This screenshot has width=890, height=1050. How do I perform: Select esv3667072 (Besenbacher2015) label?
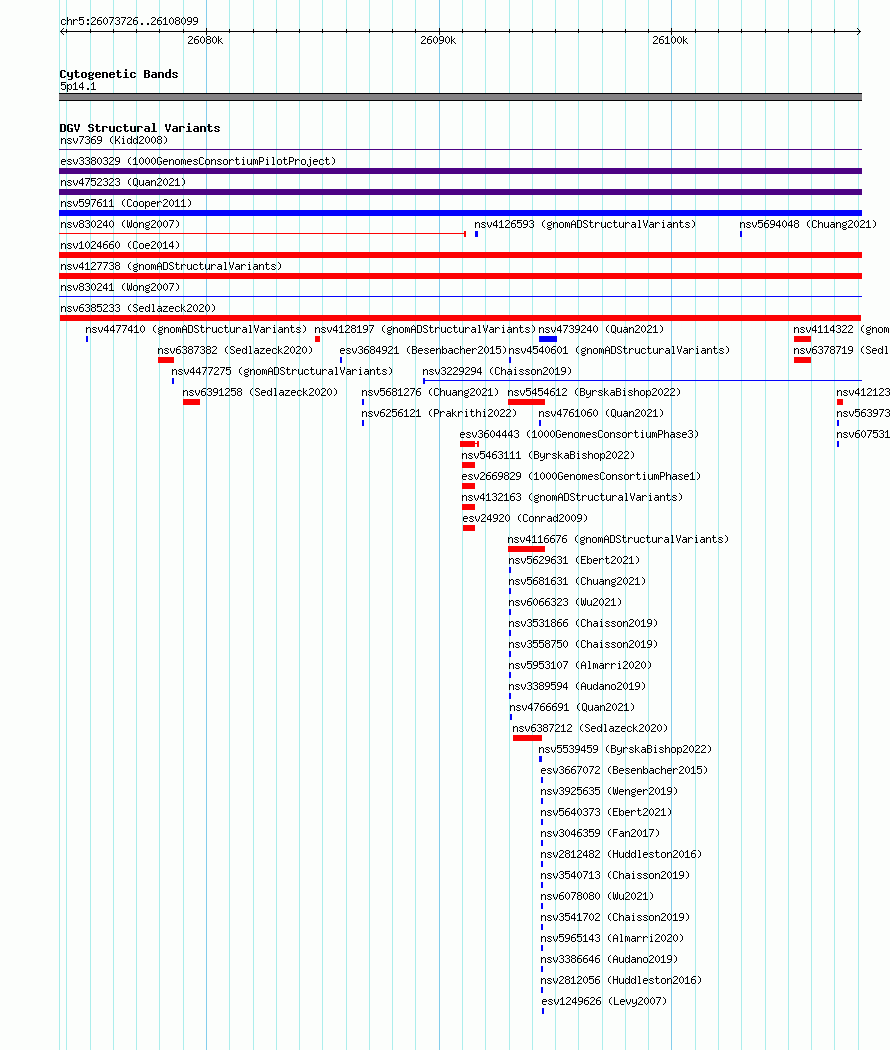(624, 771)
